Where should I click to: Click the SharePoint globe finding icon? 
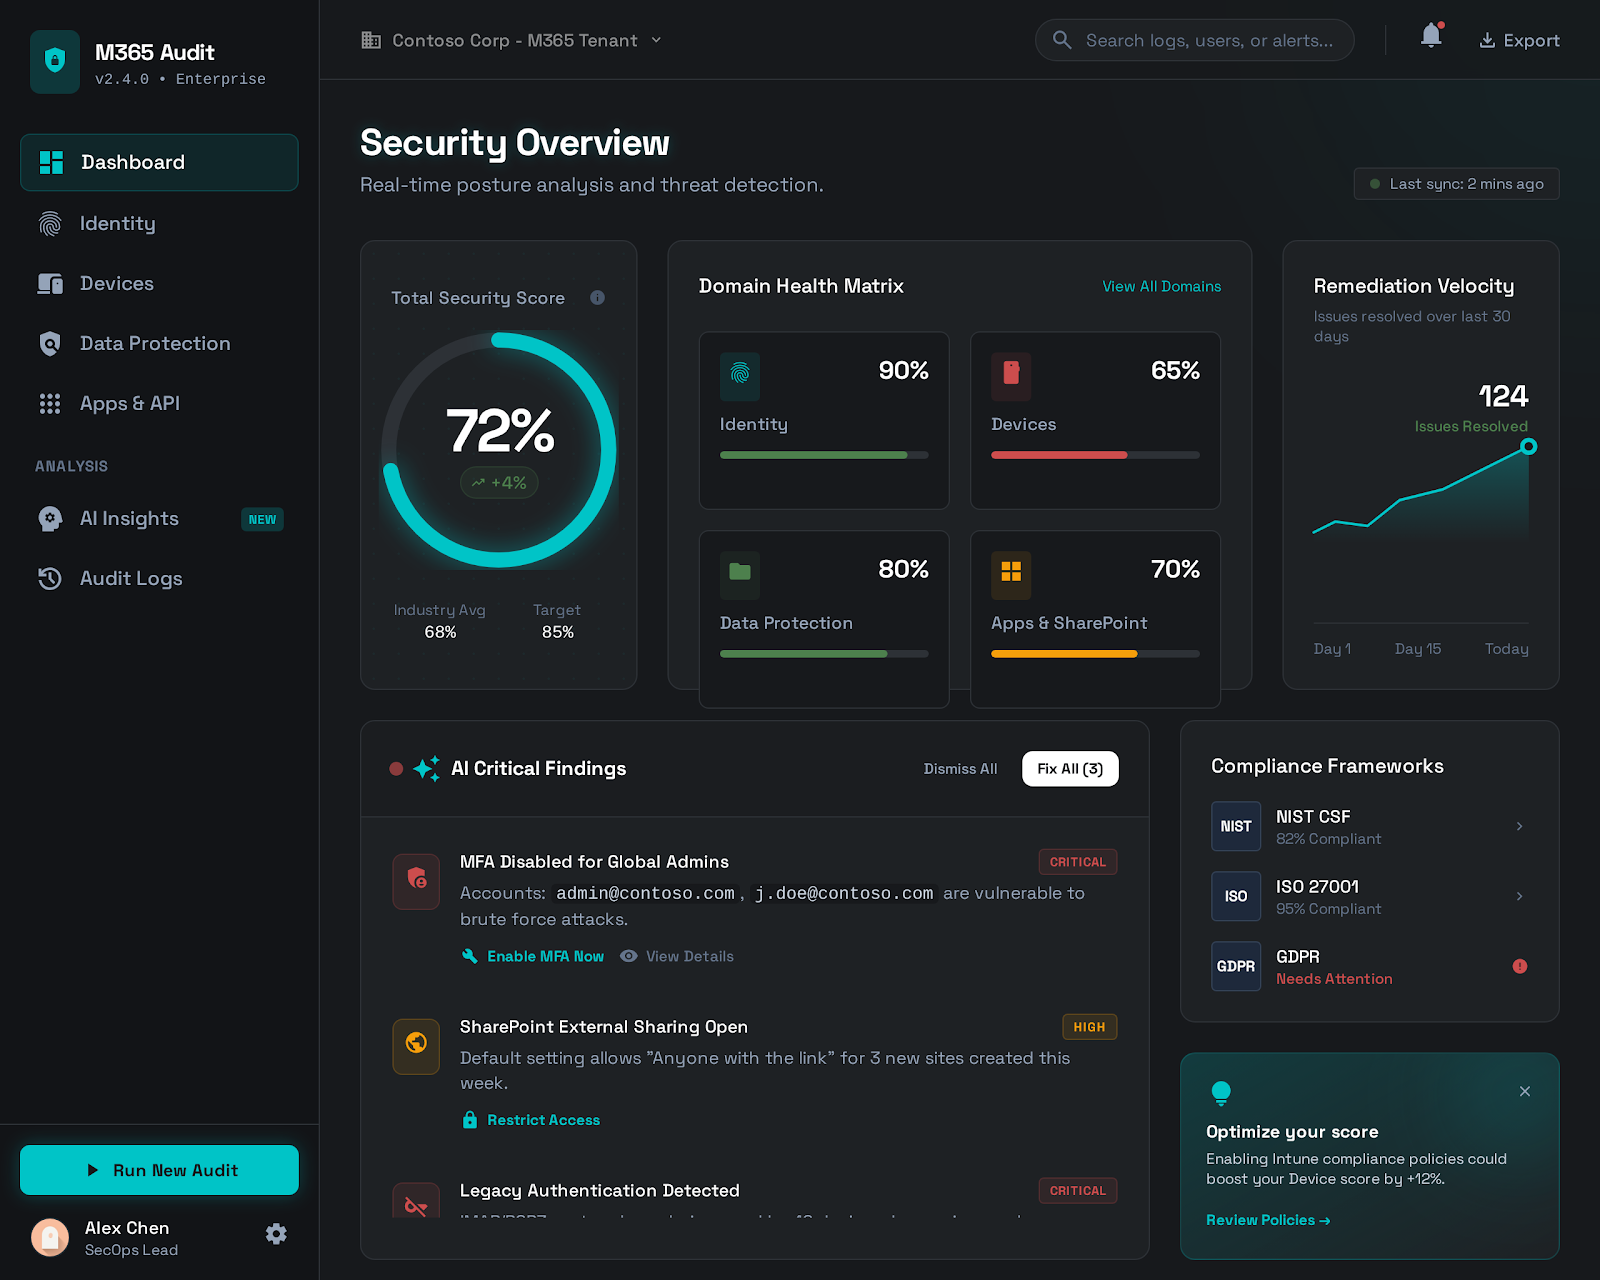(x=416, y=1046)
